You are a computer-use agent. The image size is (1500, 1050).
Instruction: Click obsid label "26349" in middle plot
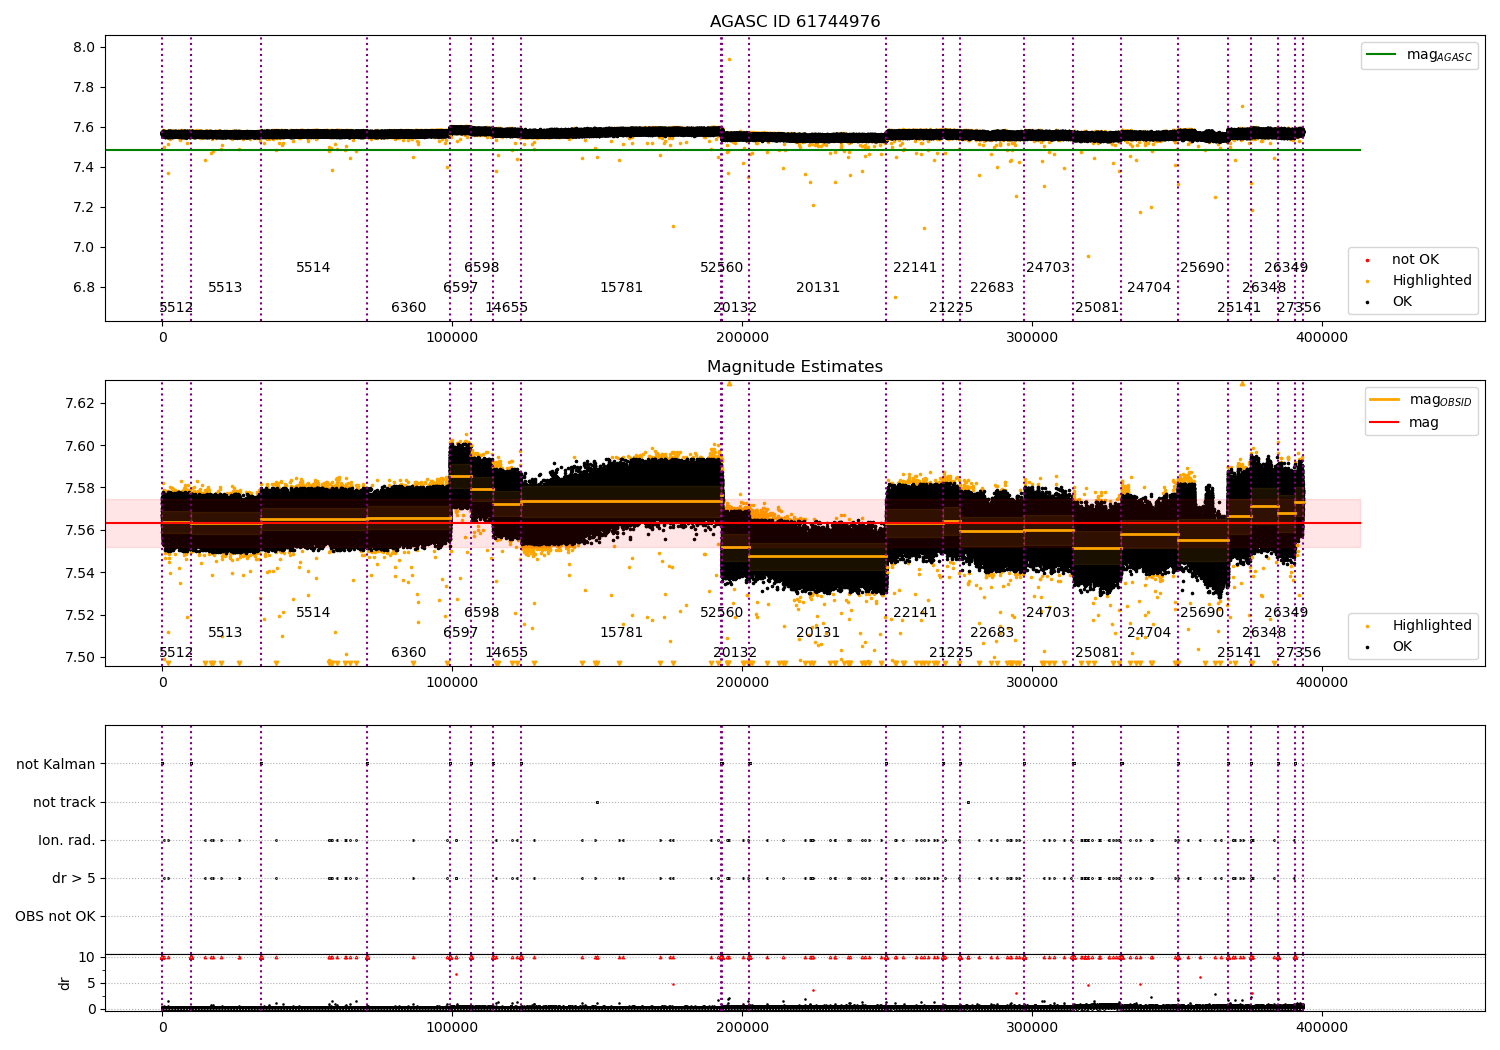pyautogui.click(x=1286, y=613)
